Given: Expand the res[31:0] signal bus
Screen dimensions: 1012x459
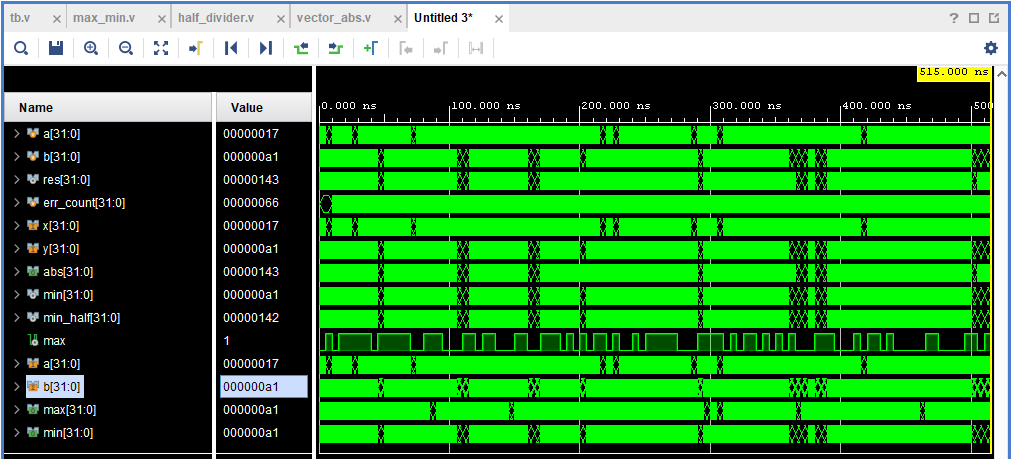Looking at the screenshot, I should pos(16,180).
